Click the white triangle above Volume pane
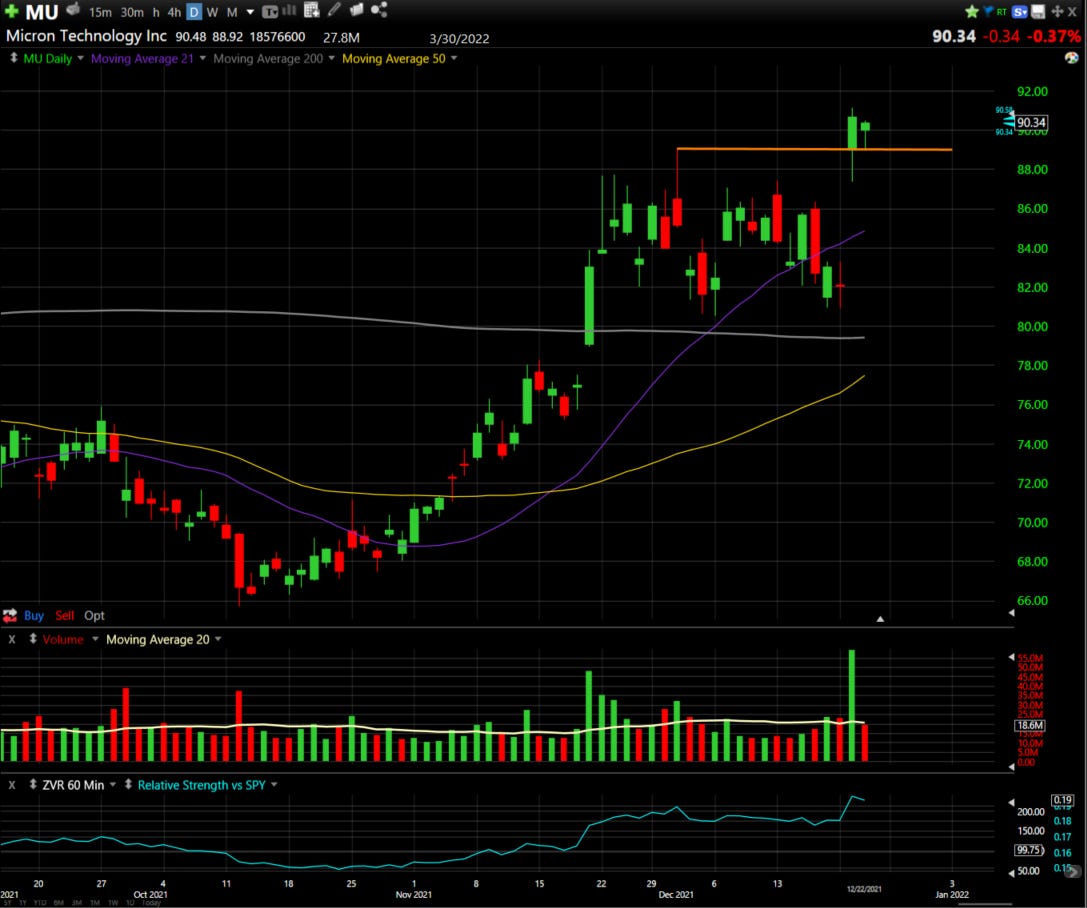1087x908 pixels. (x=880, y=619)
